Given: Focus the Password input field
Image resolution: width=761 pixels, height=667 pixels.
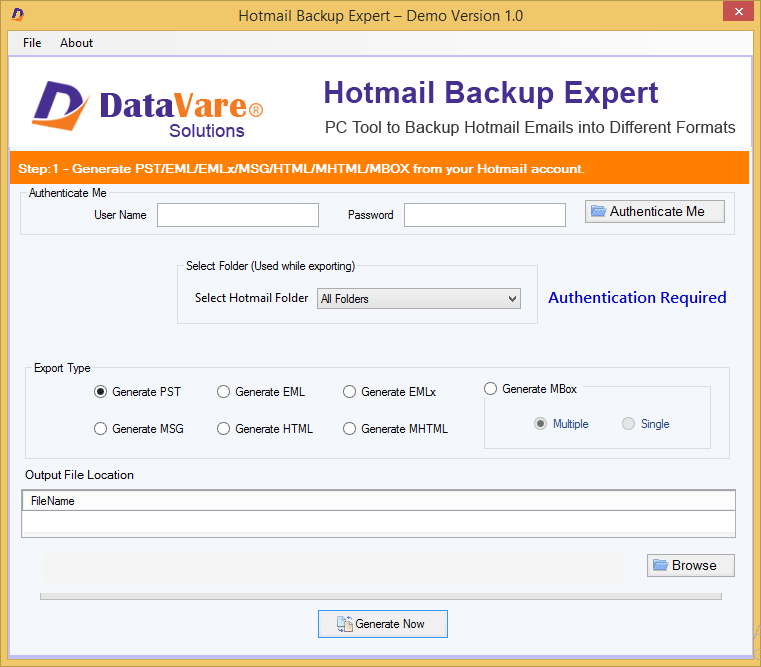Looking at the screenshot, I should point(485,215).
